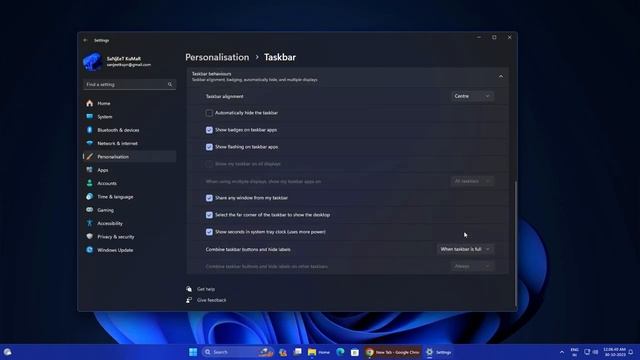Click the Accounts person icon

point(89,183)
